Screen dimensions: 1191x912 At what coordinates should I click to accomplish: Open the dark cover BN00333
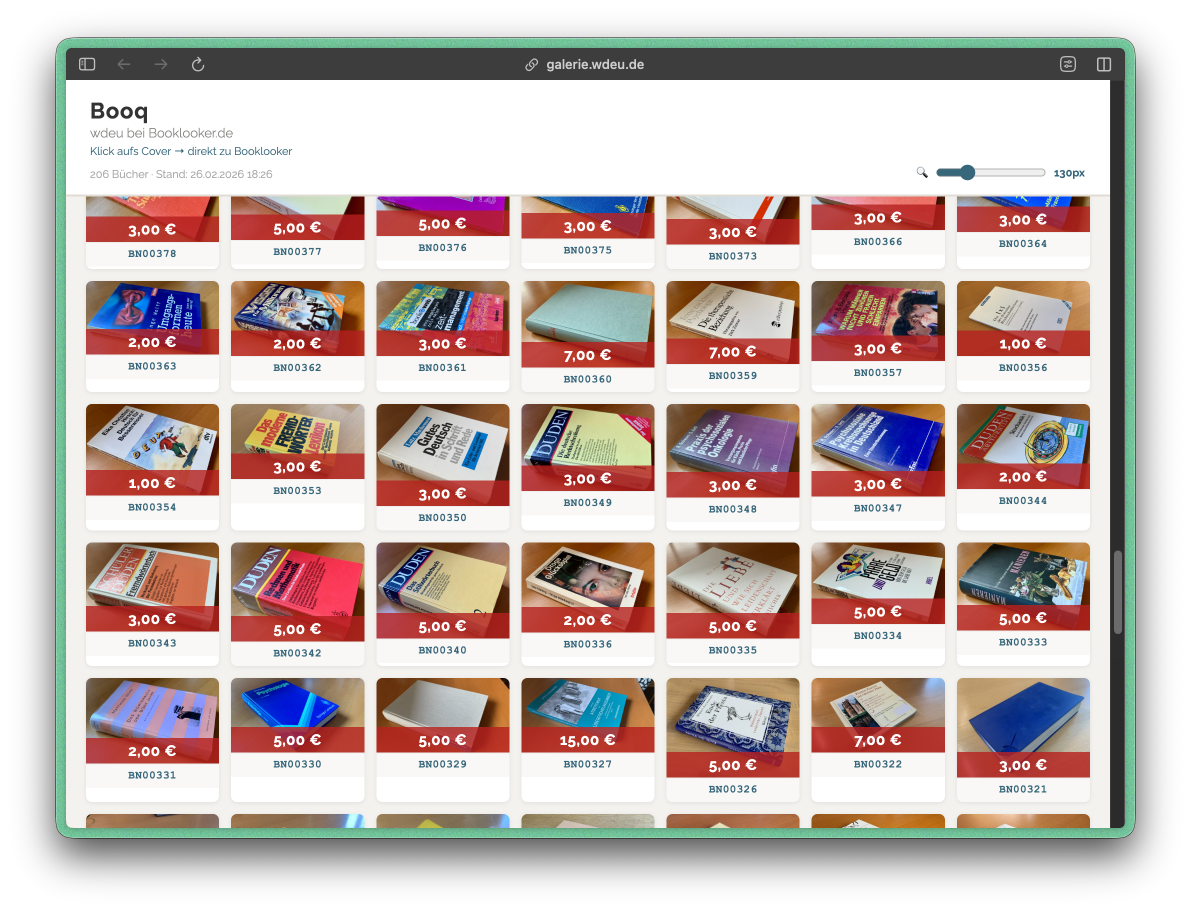(x=1022, y=586)
